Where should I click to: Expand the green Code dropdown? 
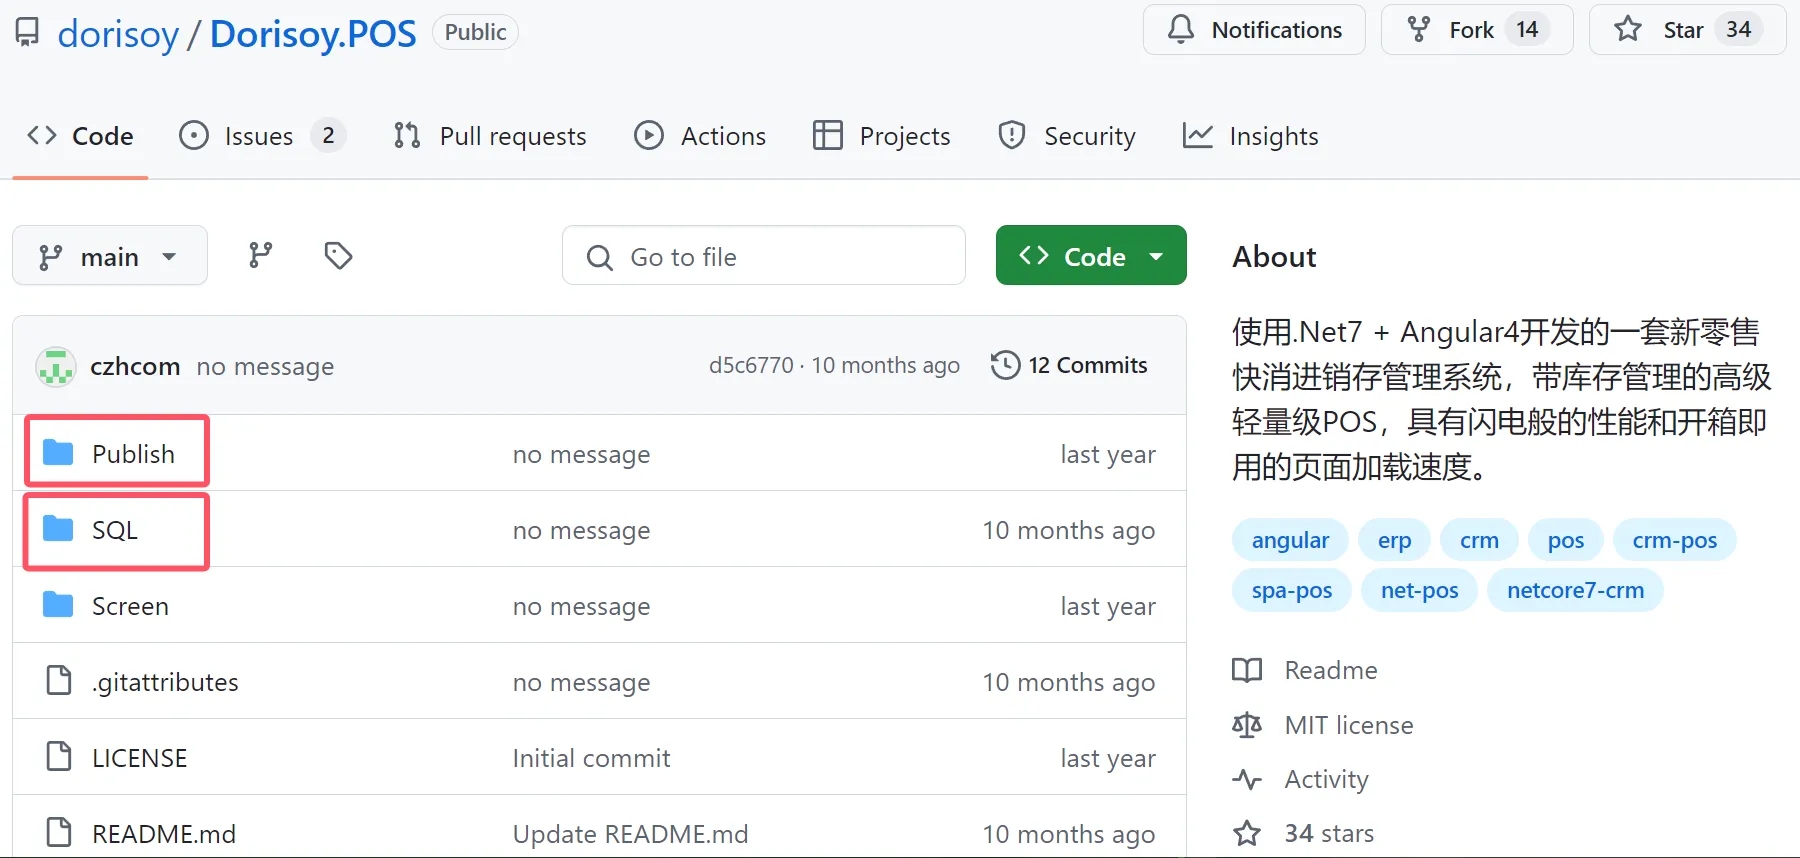1090,256
